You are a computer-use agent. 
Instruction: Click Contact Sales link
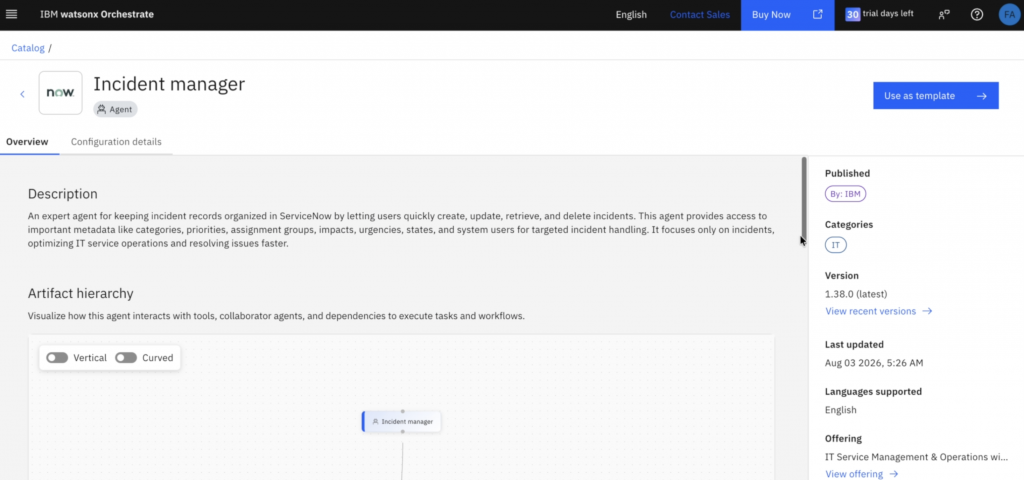(x=699, y=14)
